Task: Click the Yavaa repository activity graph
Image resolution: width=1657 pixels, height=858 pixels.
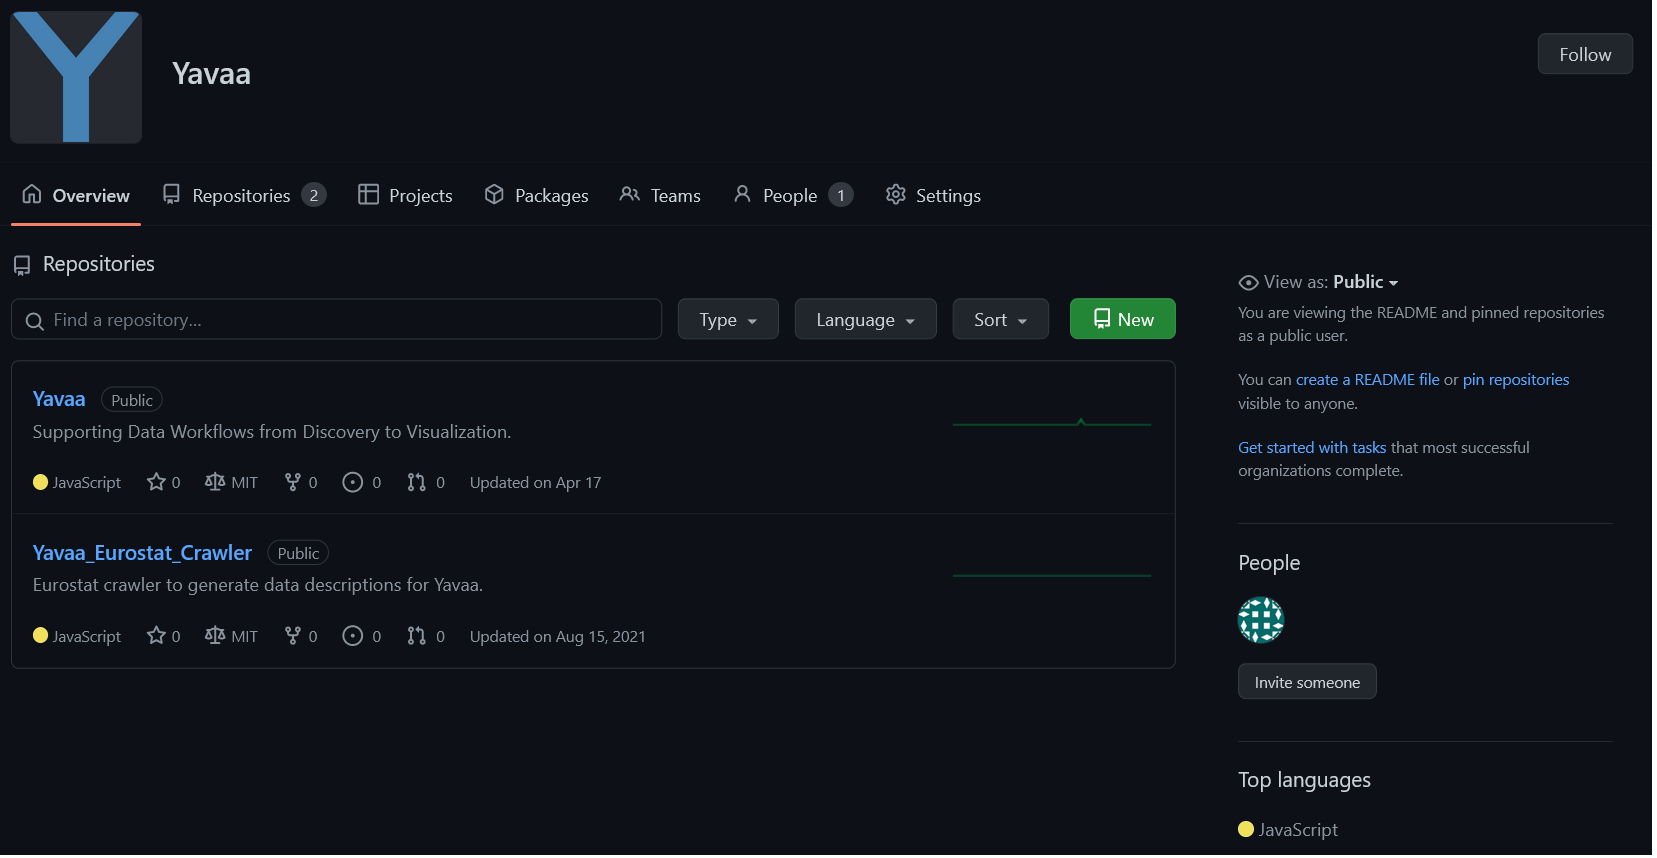Action: [x=1051, y=424]
